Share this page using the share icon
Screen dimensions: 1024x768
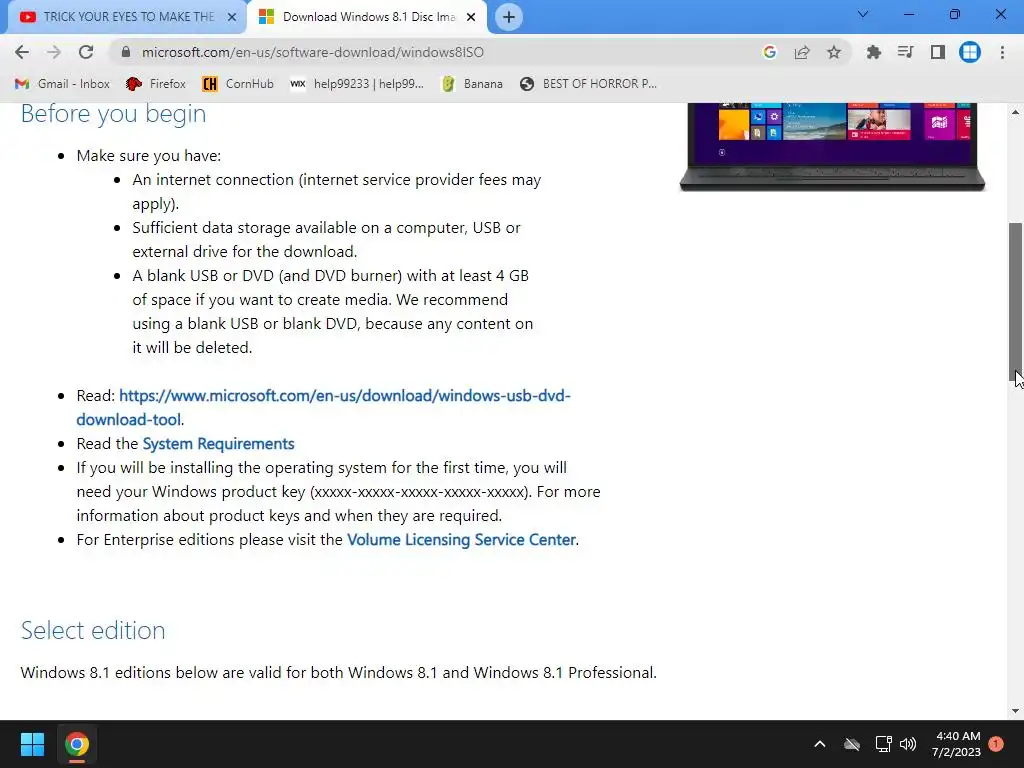pyautogui.click(x=802, y=52)
